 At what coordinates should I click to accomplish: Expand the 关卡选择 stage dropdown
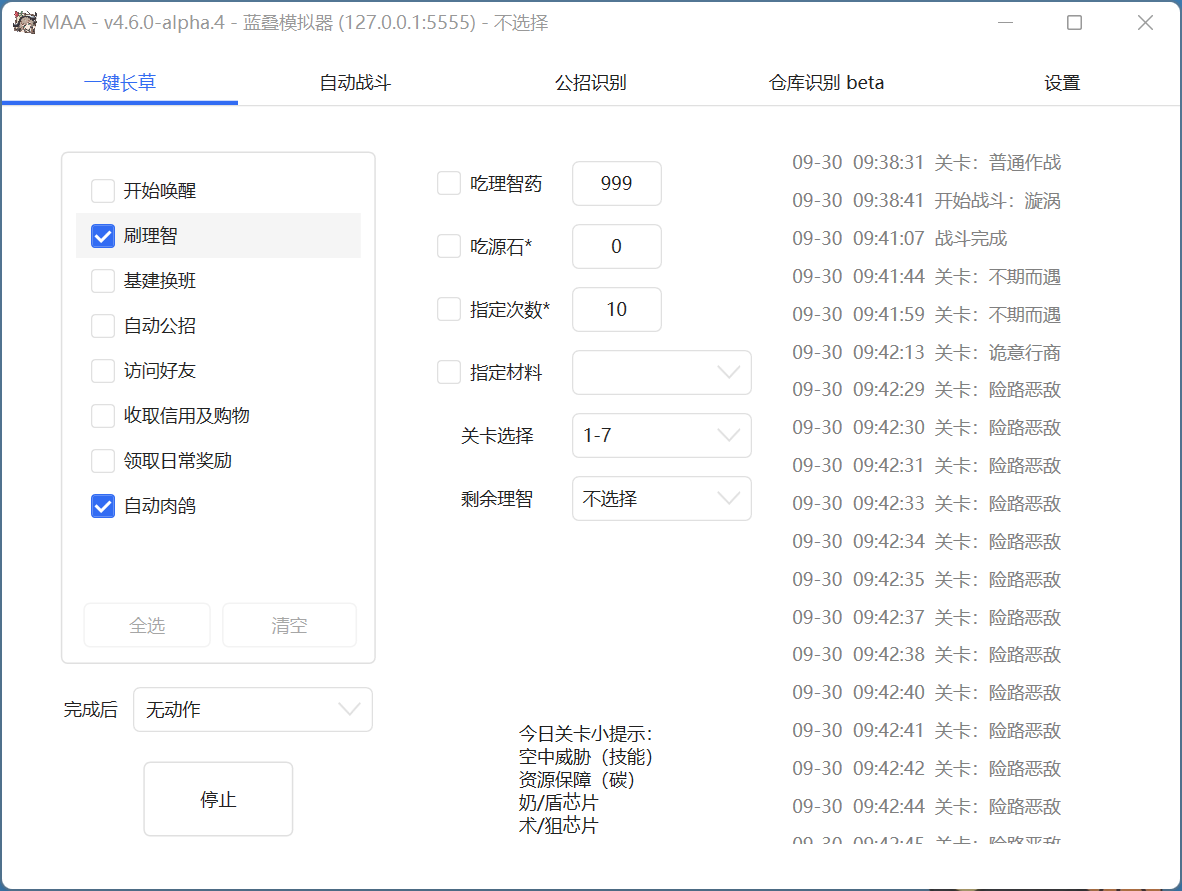(661, 435)
